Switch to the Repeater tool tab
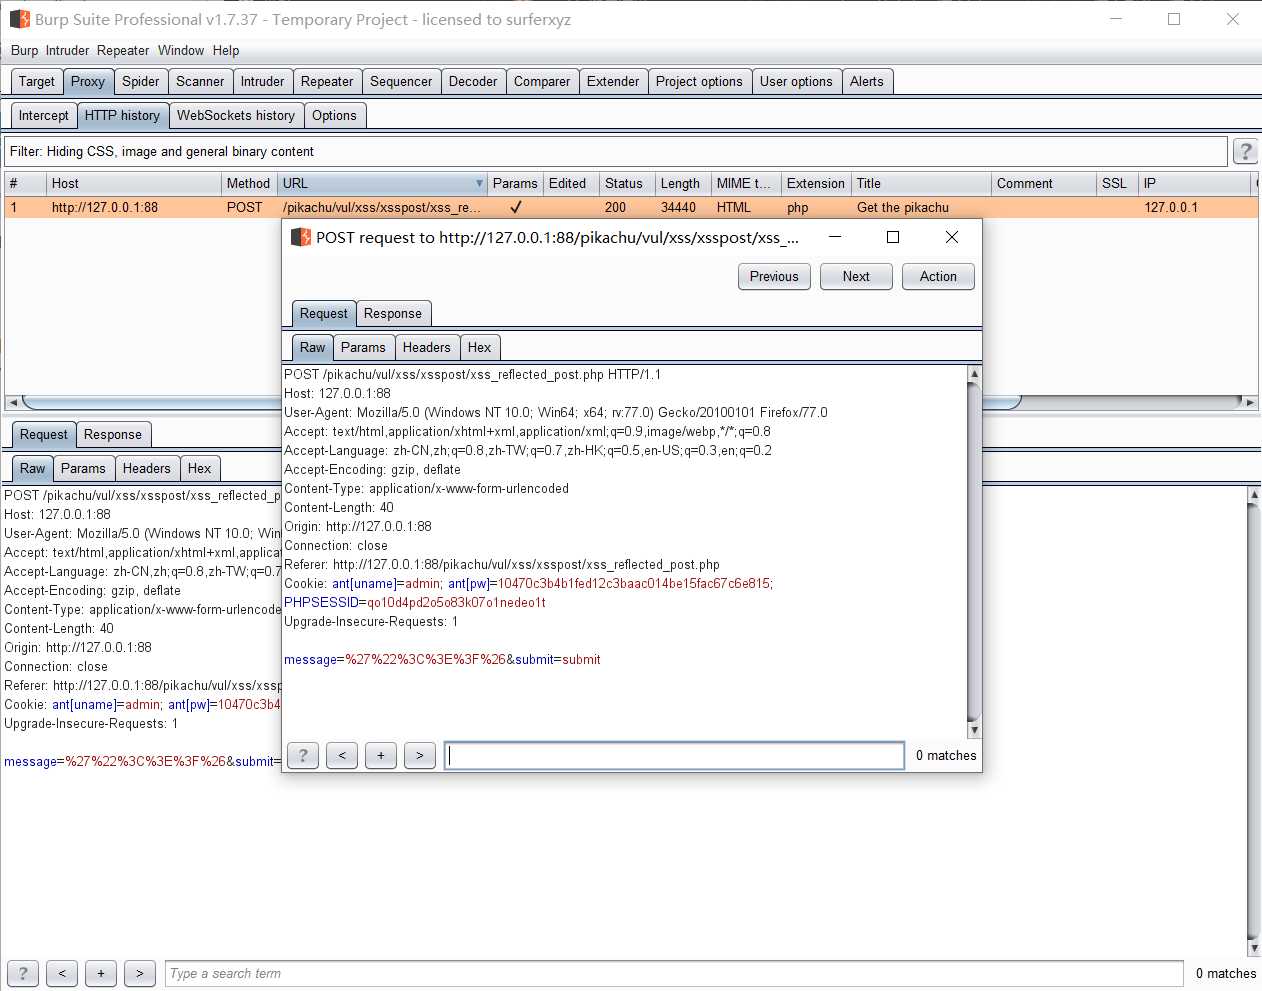Viewport: 1262px width, 991px height. coord(327,81)
